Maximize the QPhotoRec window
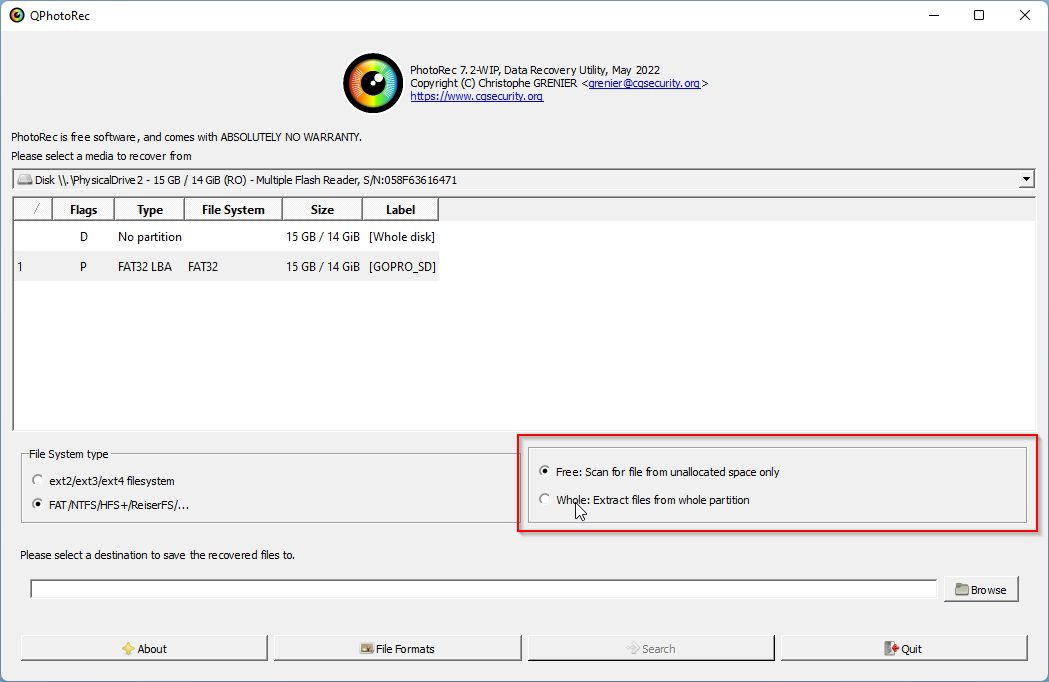The image size is (1049, 682). (x=979, y=15)
